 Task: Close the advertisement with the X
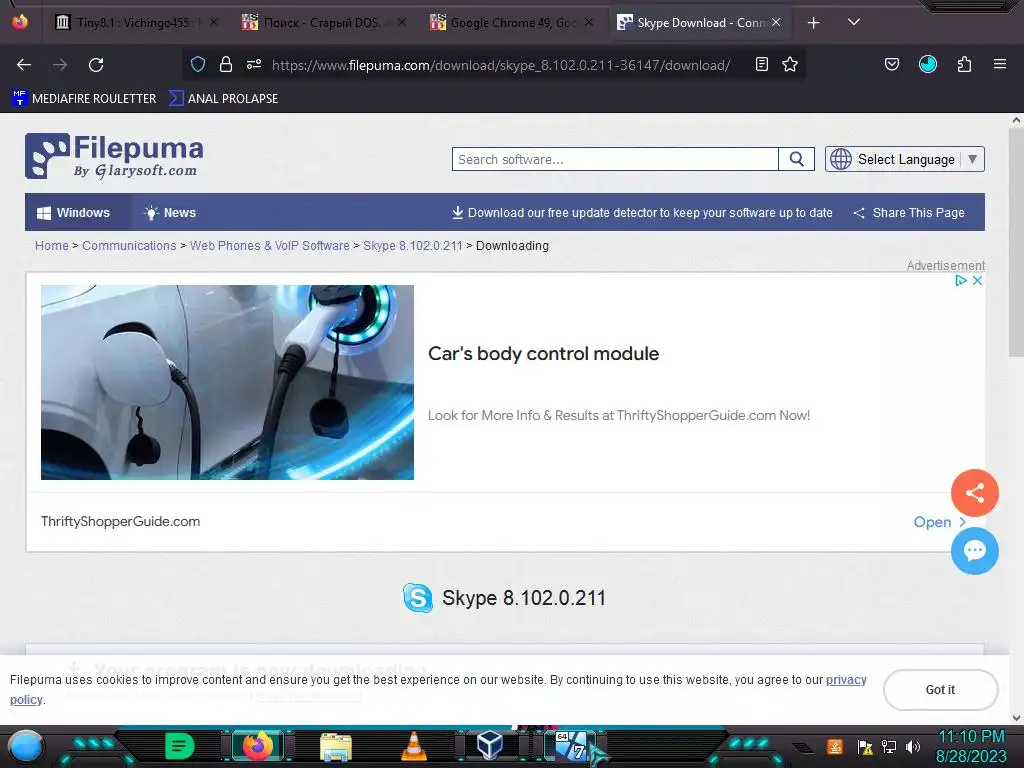[x=978, y=280]
